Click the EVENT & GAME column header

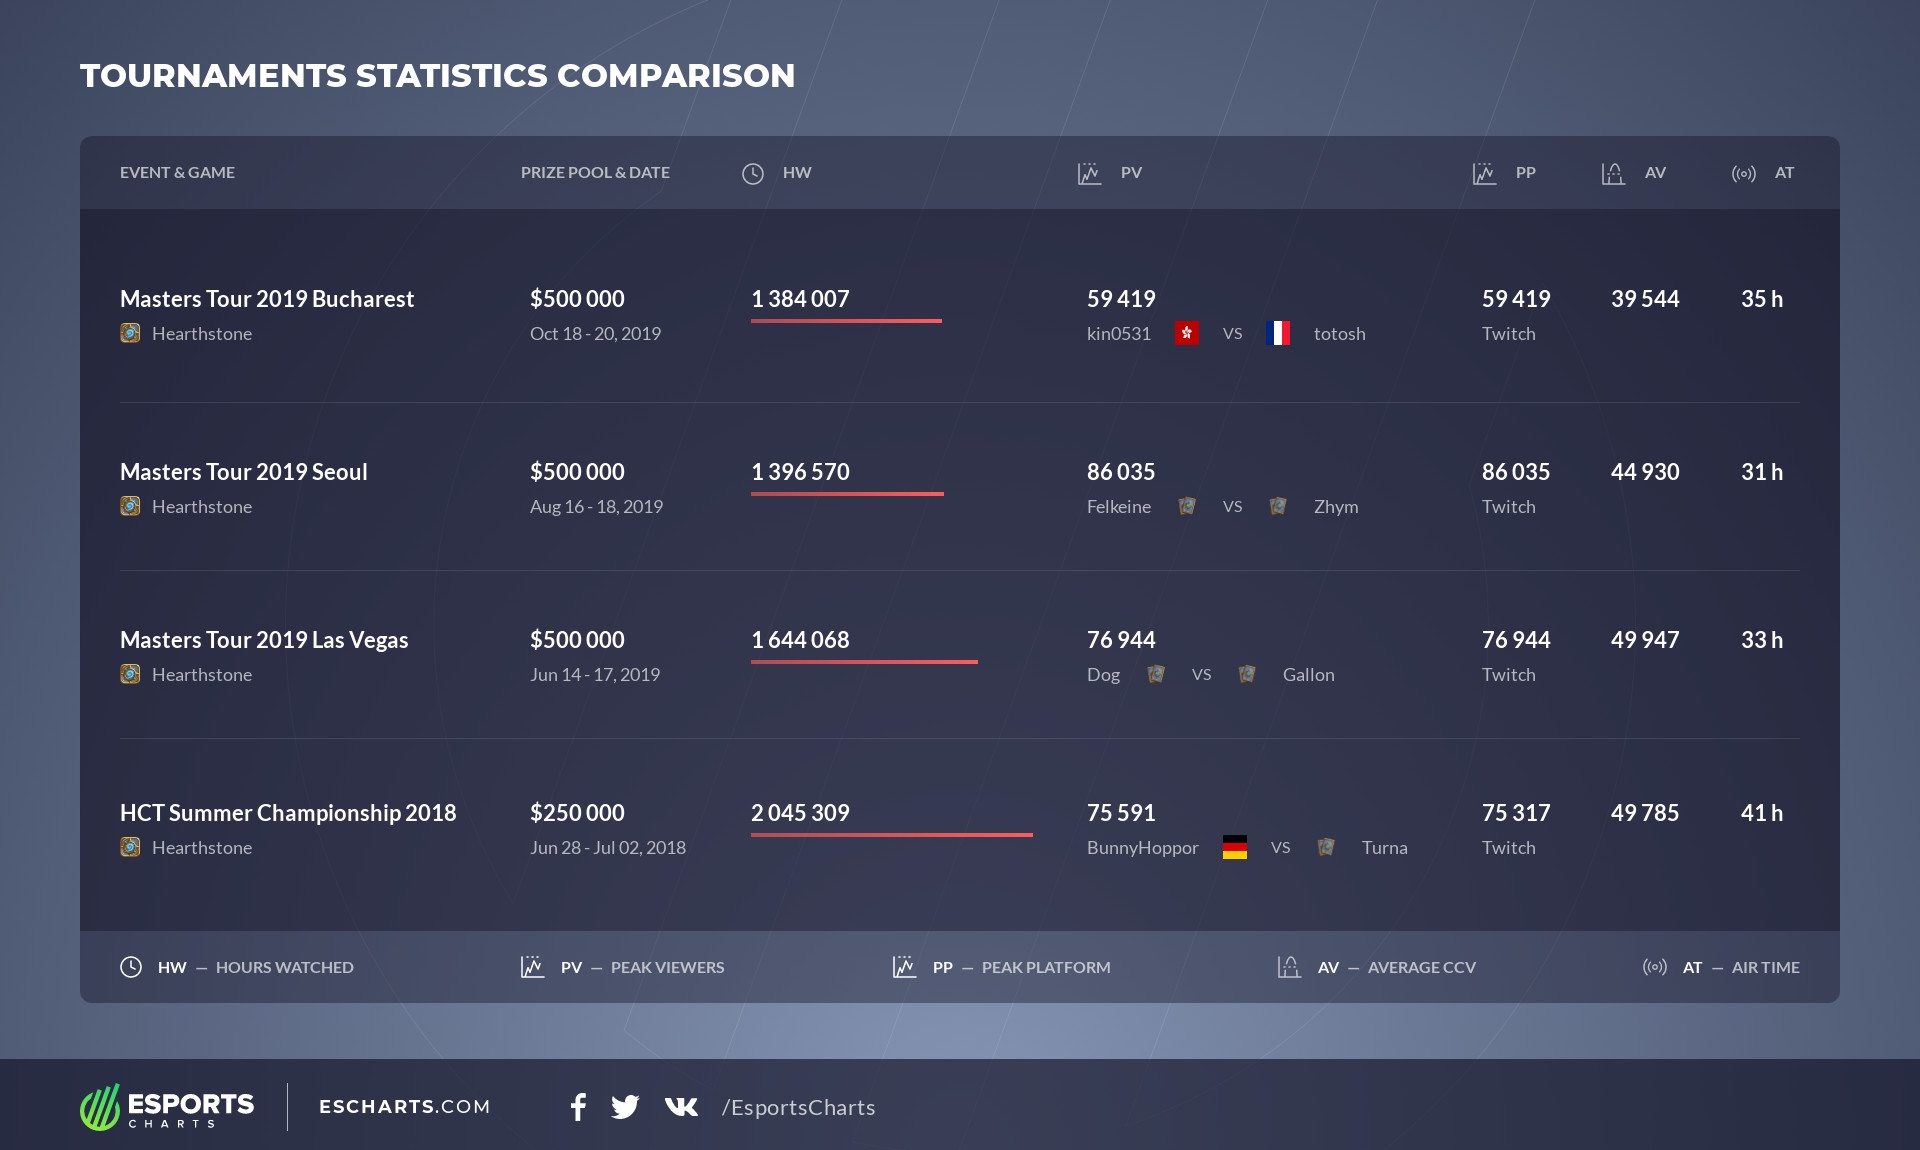pos(177,173)
